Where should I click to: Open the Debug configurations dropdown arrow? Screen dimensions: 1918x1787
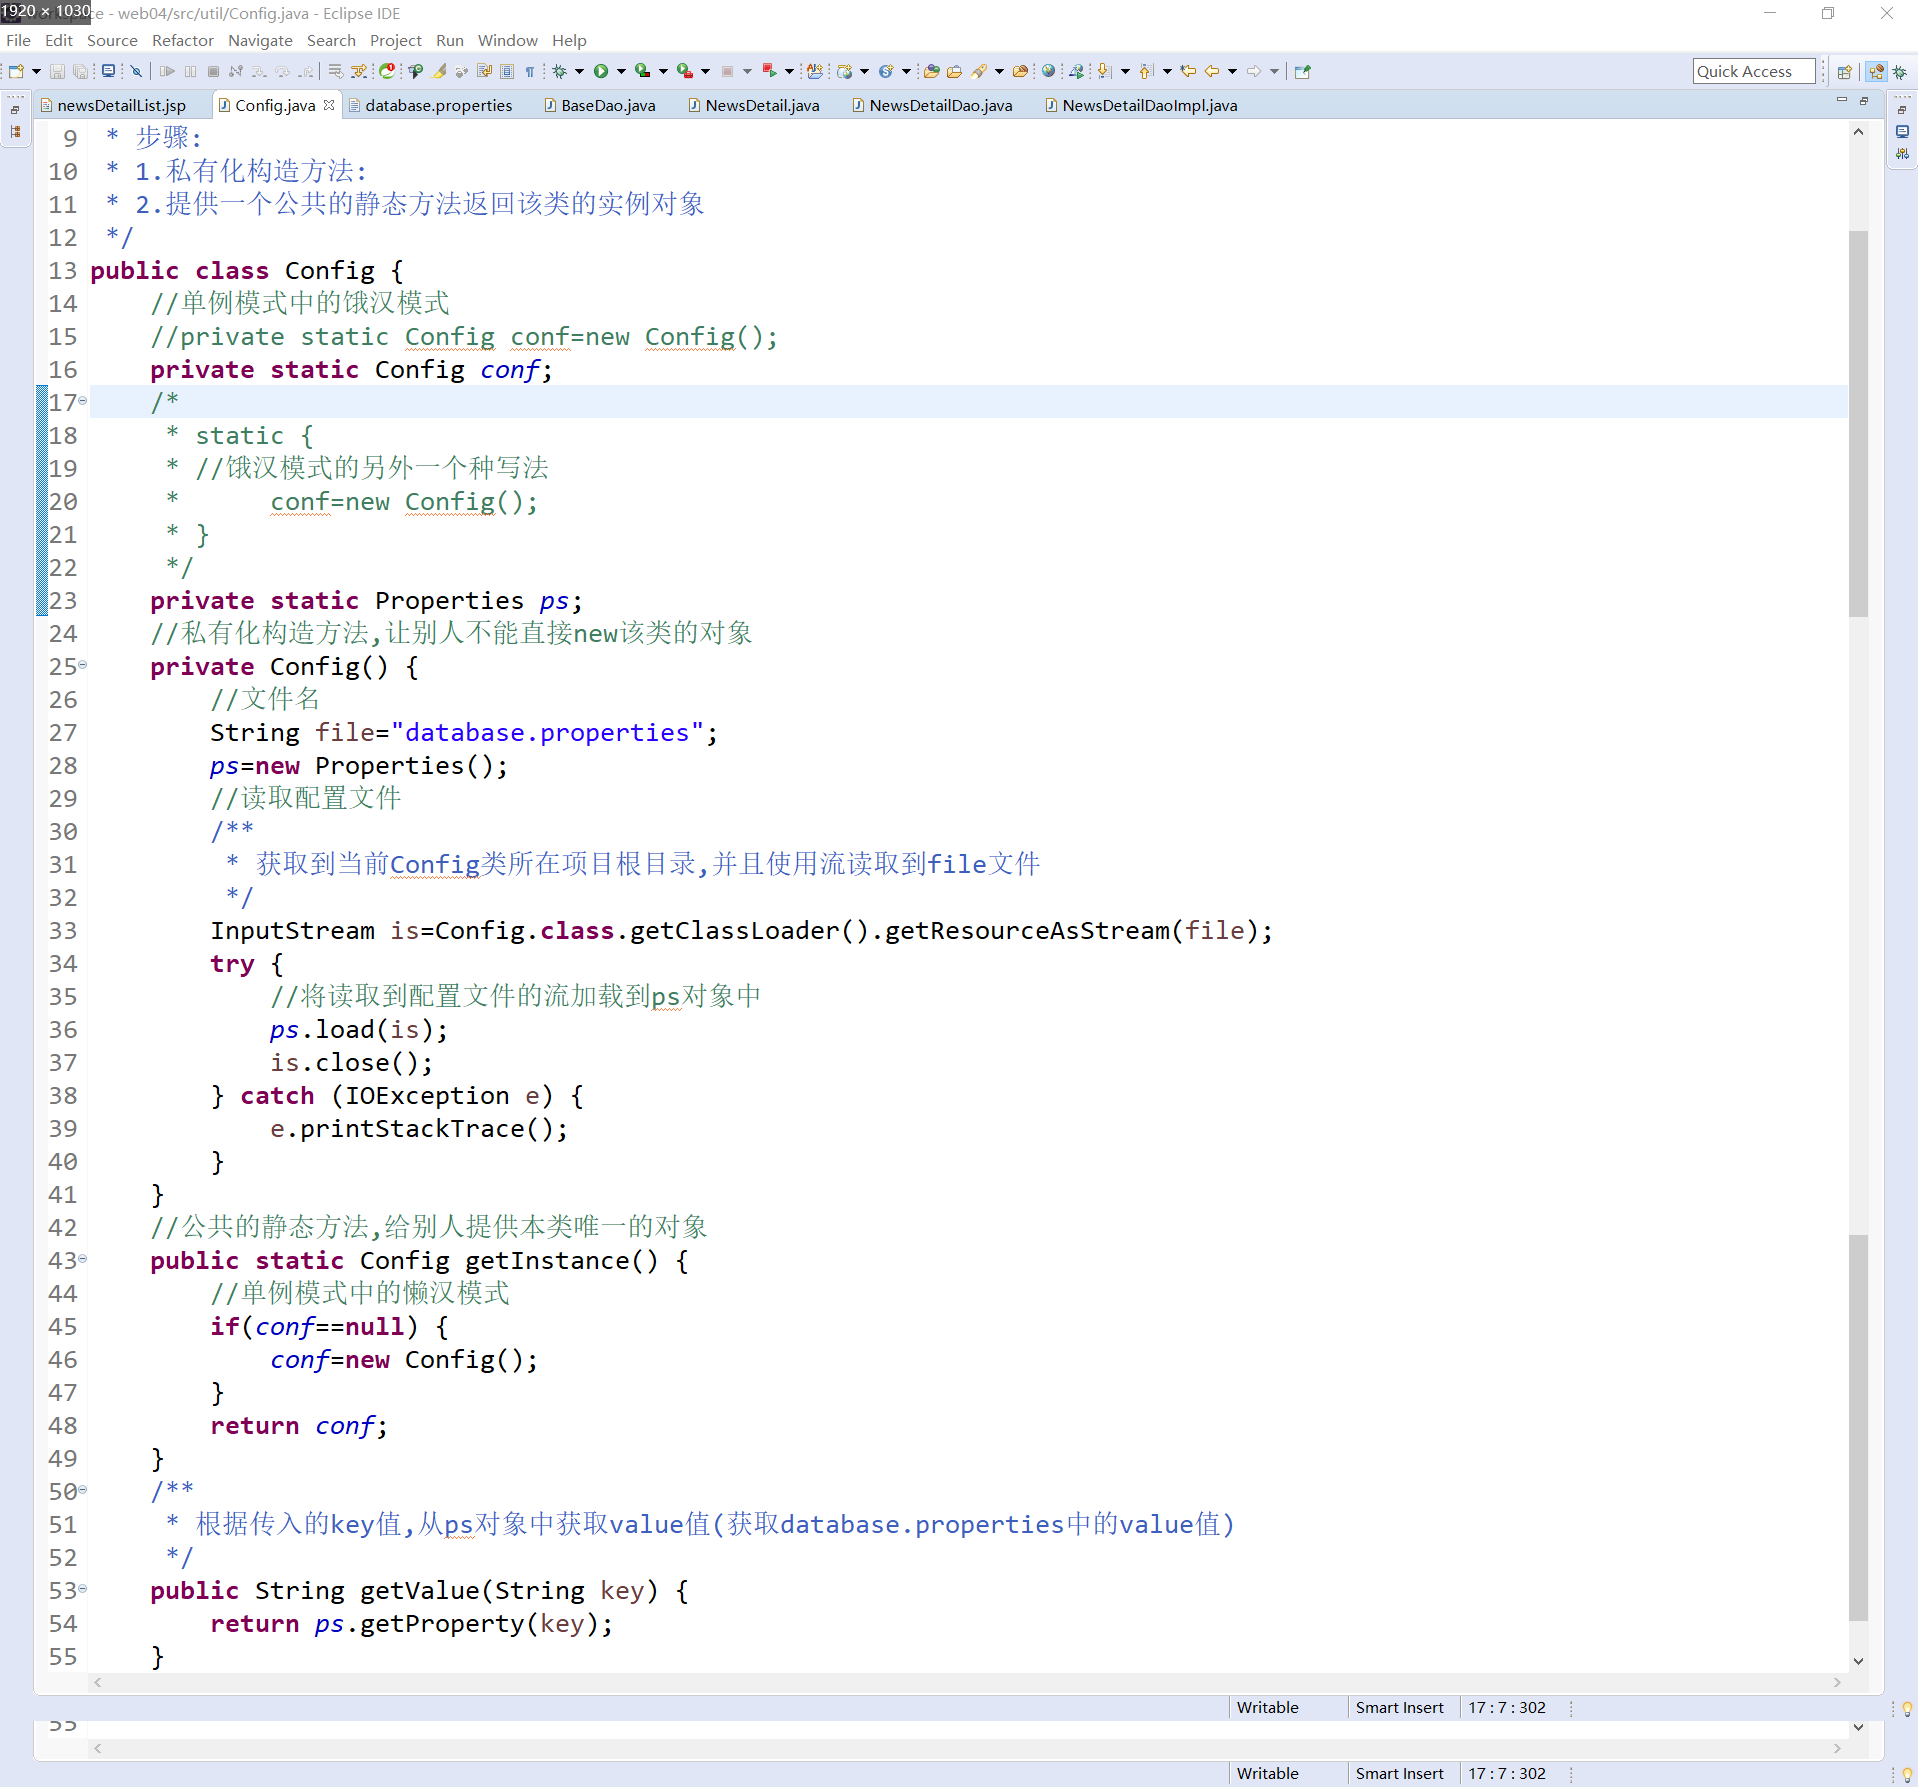pyautogui.click(x=579, y=71)
